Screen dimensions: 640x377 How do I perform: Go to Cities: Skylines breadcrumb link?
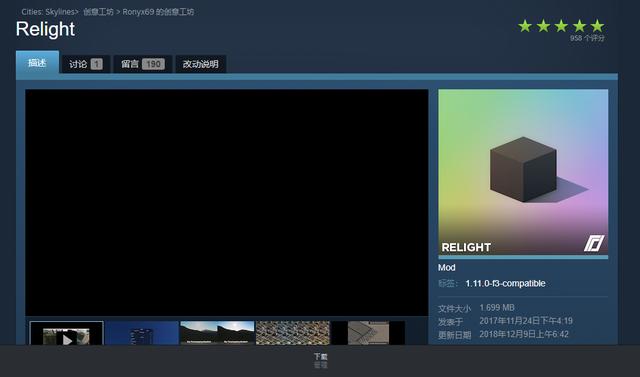coord(48,12)
